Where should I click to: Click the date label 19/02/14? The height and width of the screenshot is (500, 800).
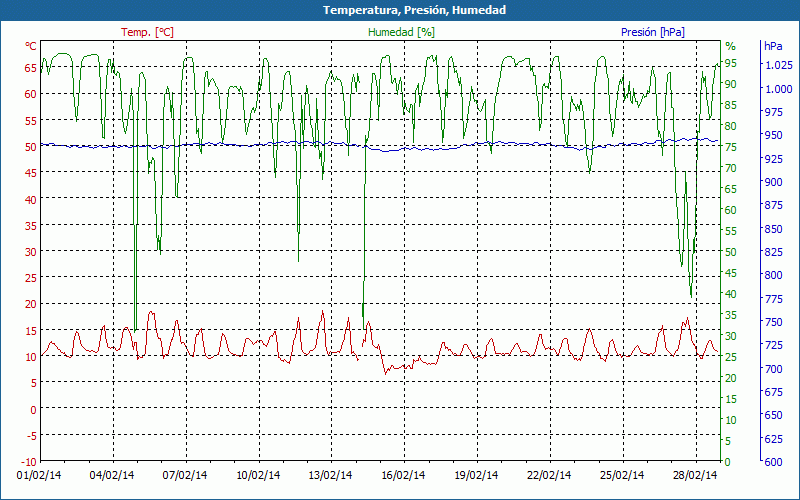coord(476,475)
